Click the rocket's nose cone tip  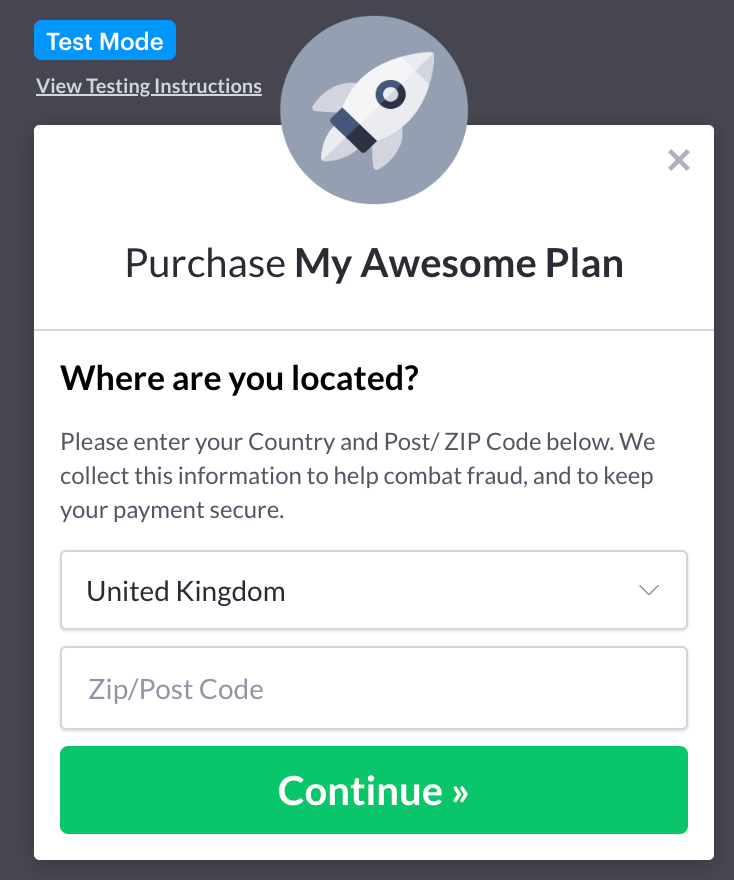(x=425, y=61)
